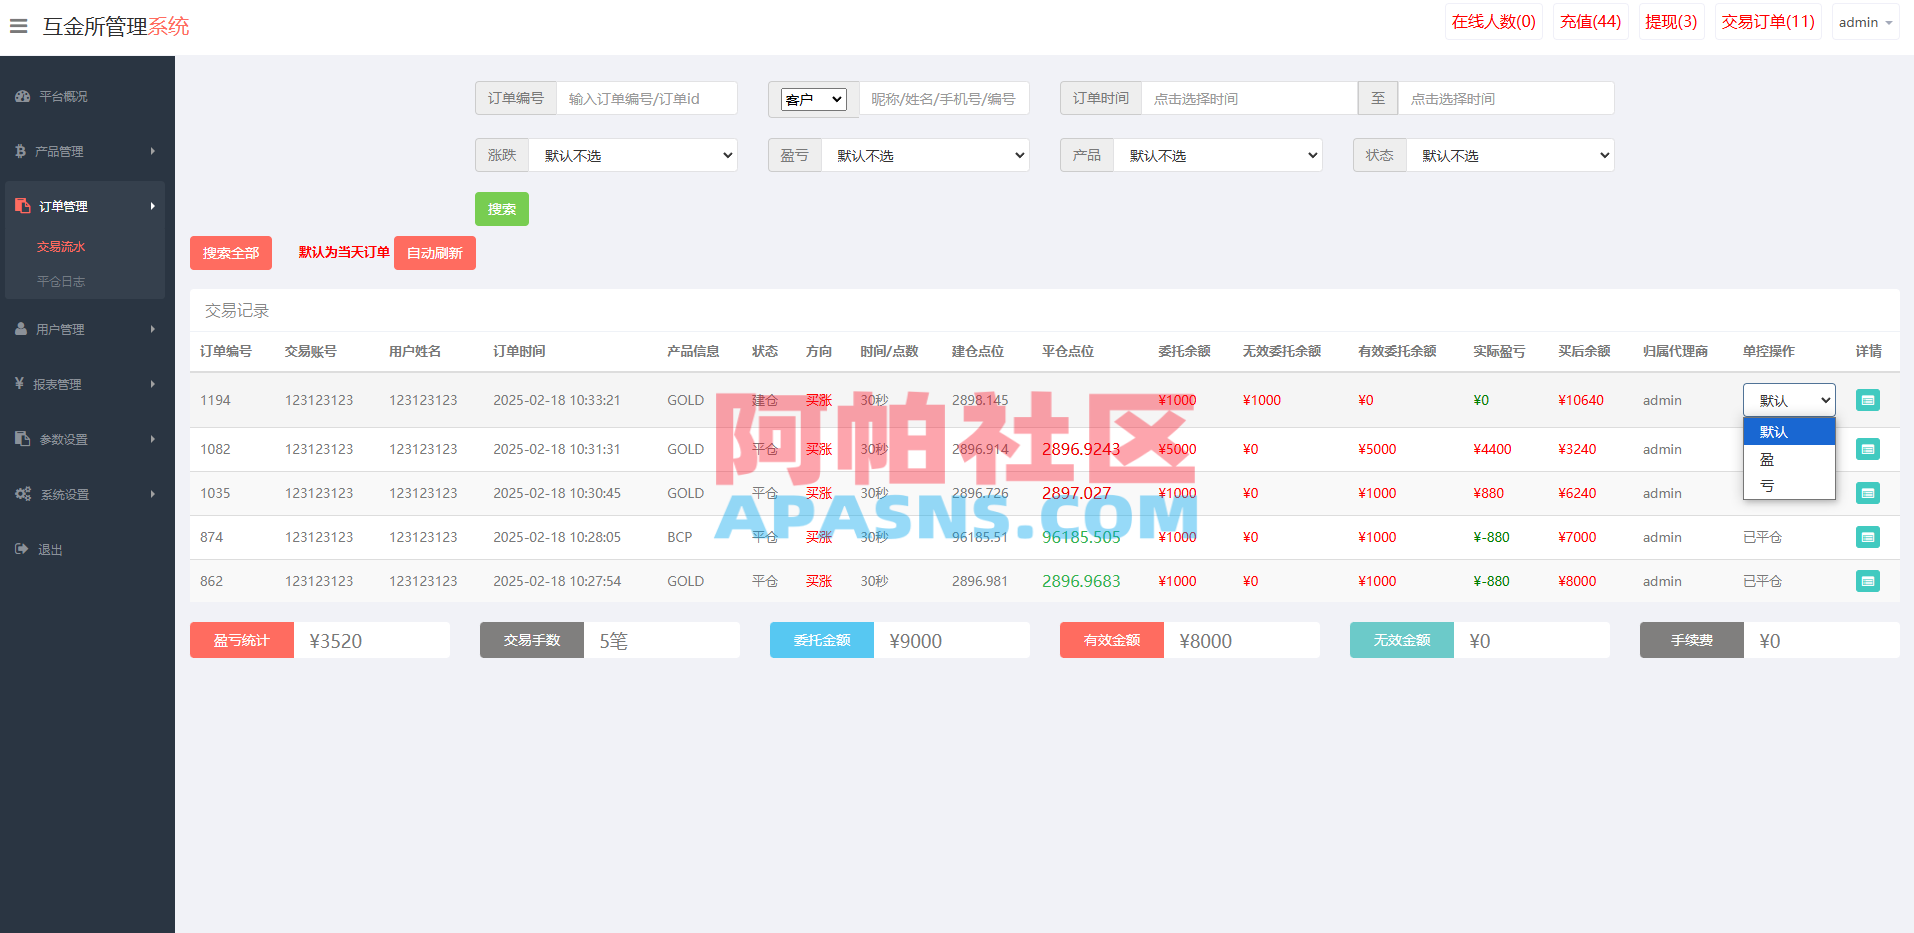This screenshot has height=933, width=1914.
Task: Click the 产品管理 sidebar icon
Action: pyautogui.click(x=21, y=151)
